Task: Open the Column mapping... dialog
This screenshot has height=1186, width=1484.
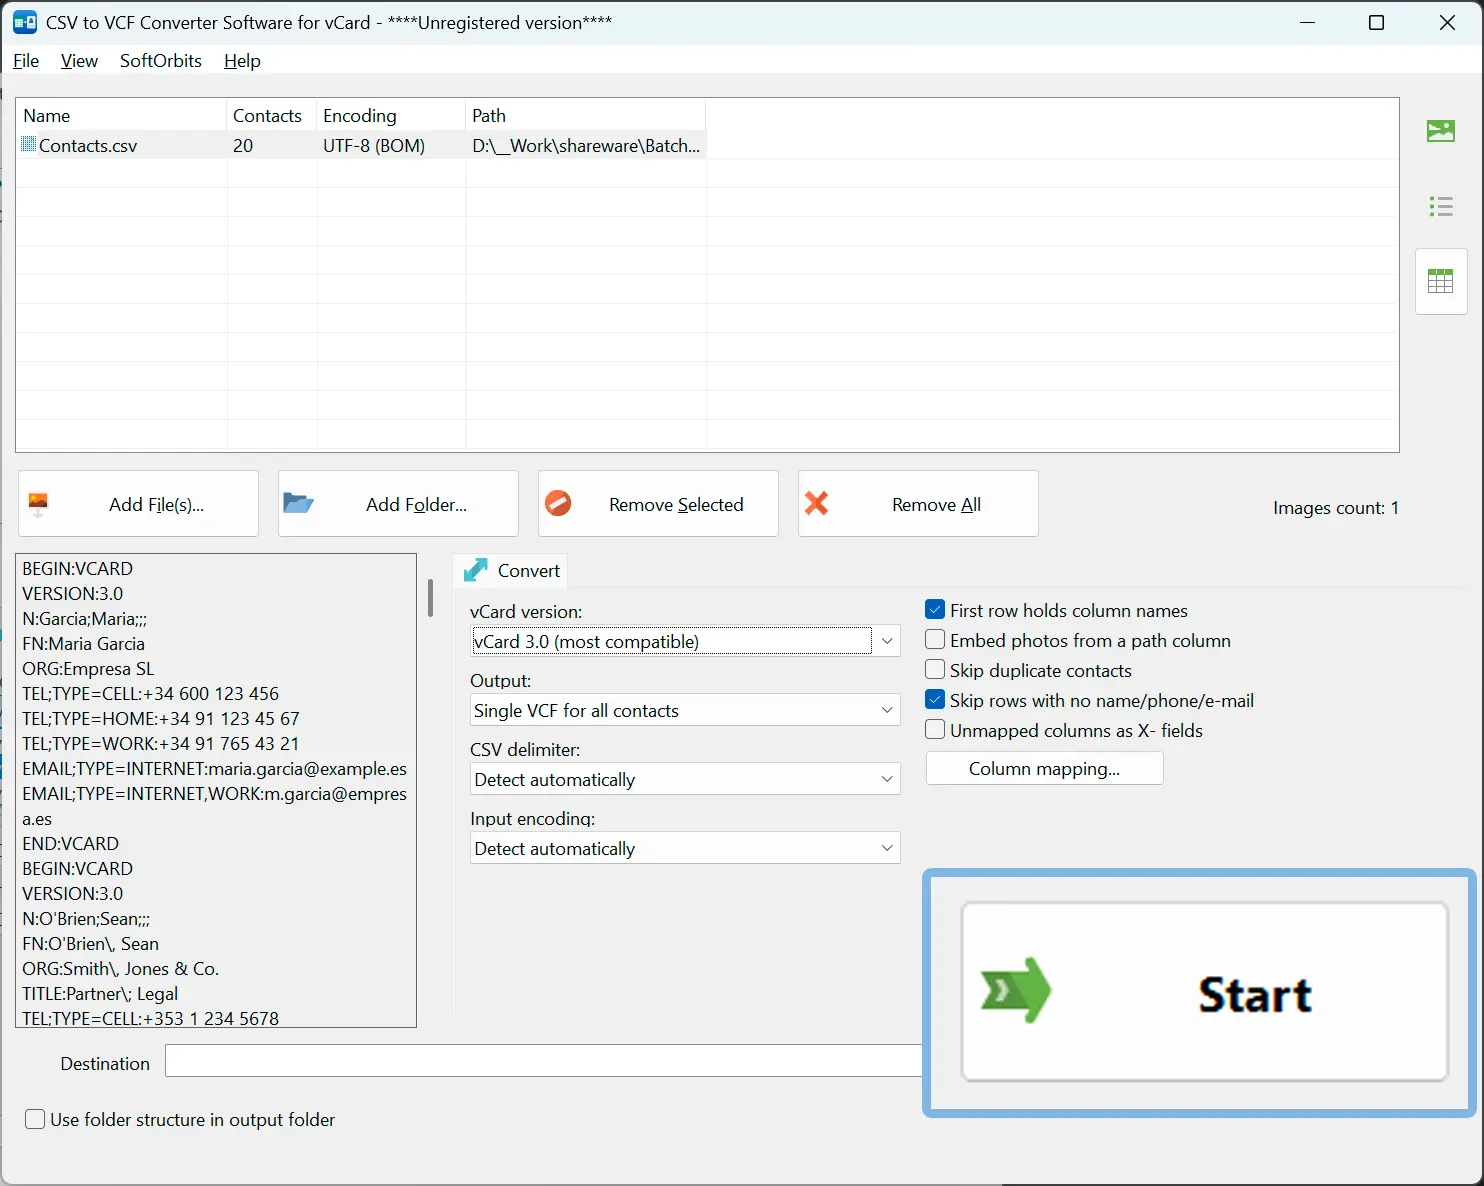Action: pyautogui.click(x=1044, y=768)
